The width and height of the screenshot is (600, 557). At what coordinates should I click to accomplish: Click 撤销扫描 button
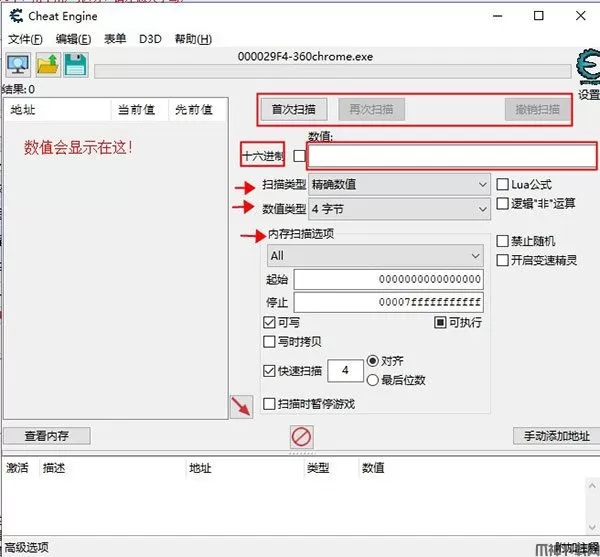pyautogui.click(x=537, y=109)
